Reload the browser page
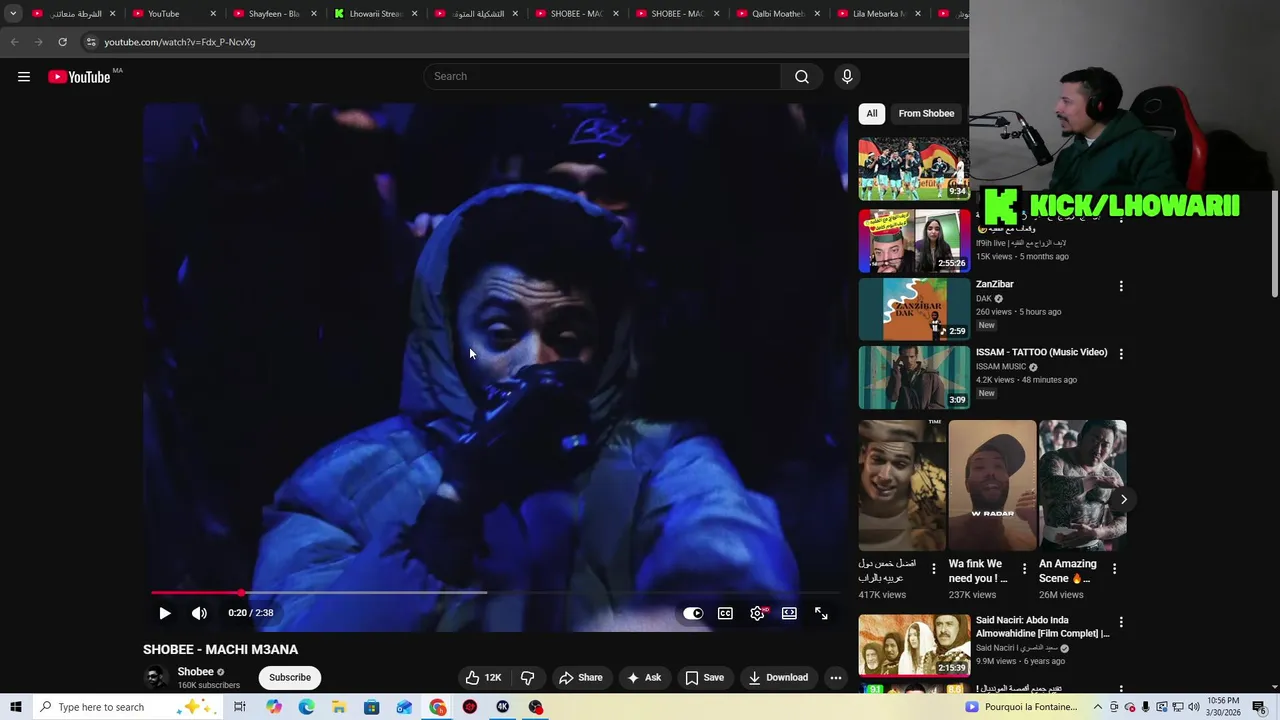 click(62, 42)
